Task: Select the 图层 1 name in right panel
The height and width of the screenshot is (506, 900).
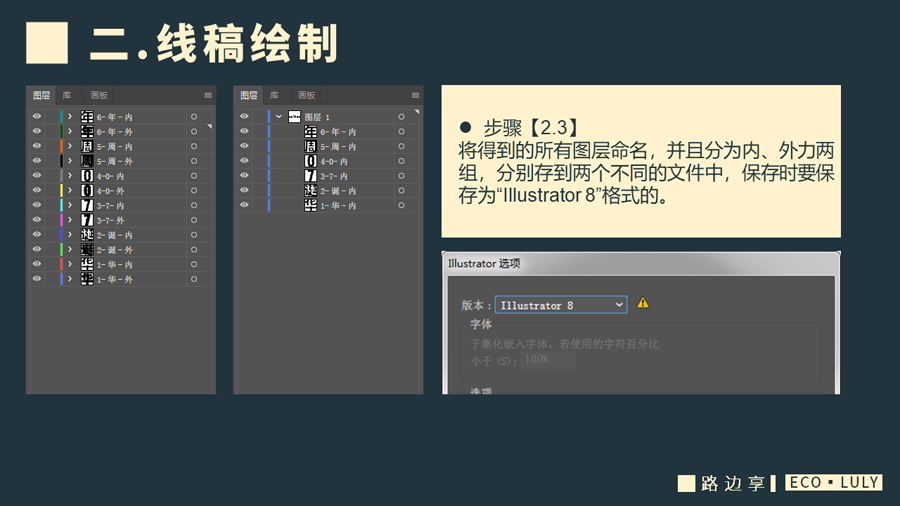Action: (x=317, y=117)
